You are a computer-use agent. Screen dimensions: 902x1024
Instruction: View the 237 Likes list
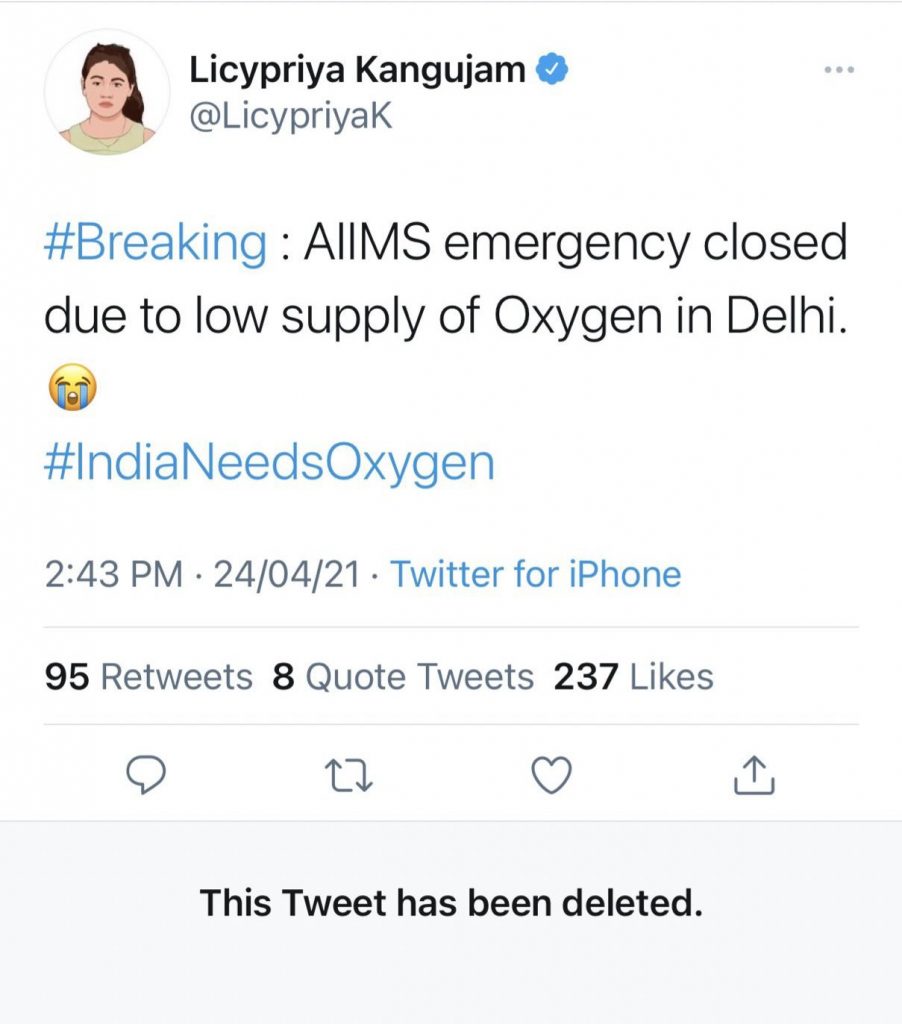pyautogui.click(x=633, y=677)
